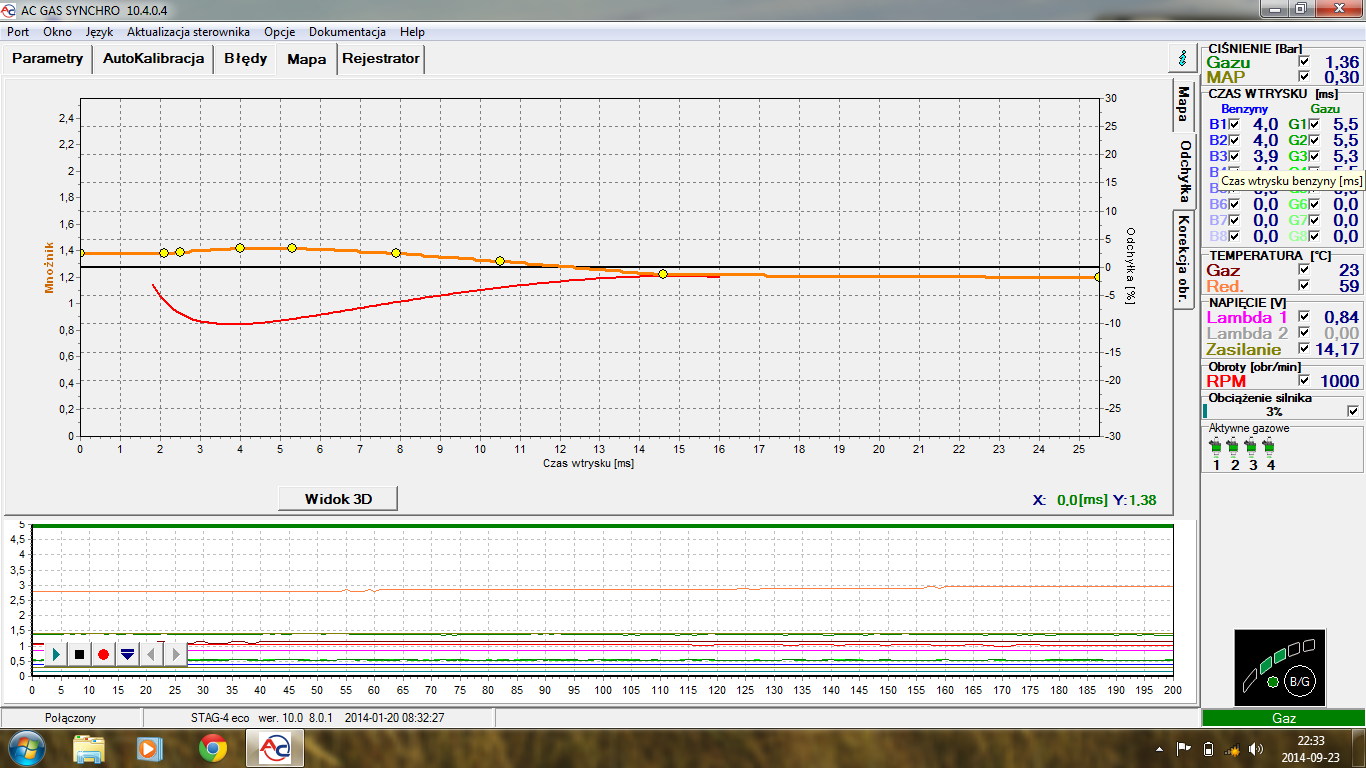Switch to the Parametry tab
Image resolution: width=1366 pixels, height=768 pixels.
tap(48, 58)
